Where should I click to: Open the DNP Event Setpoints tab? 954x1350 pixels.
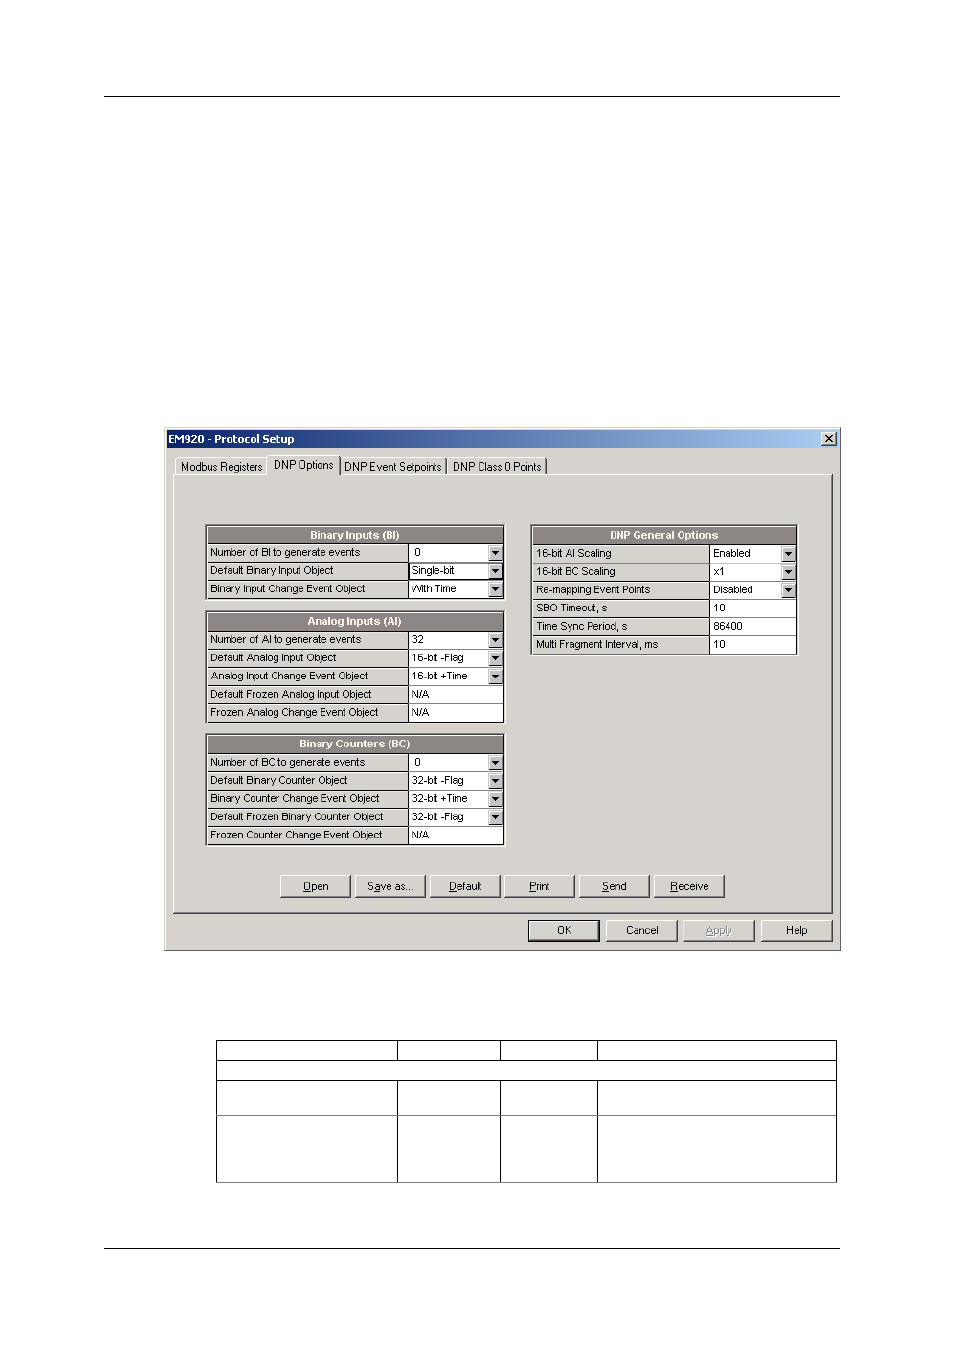pos(393,467)
